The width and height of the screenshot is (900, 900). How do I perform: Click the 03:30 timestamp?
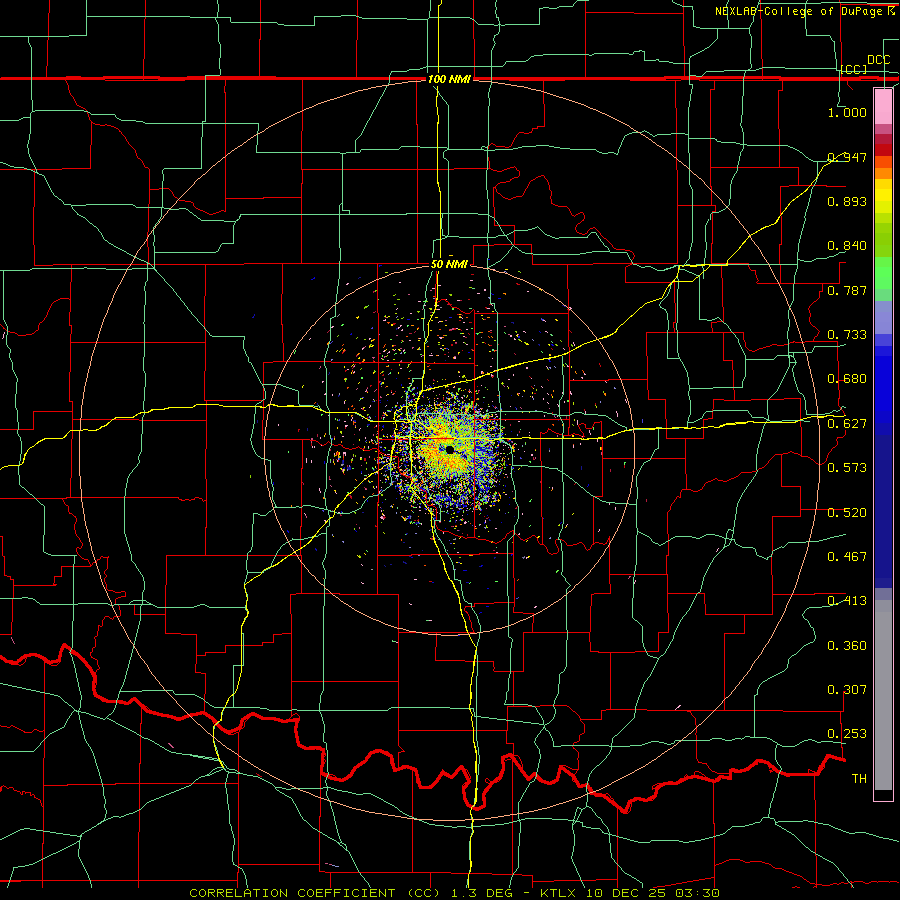(695, 893)
